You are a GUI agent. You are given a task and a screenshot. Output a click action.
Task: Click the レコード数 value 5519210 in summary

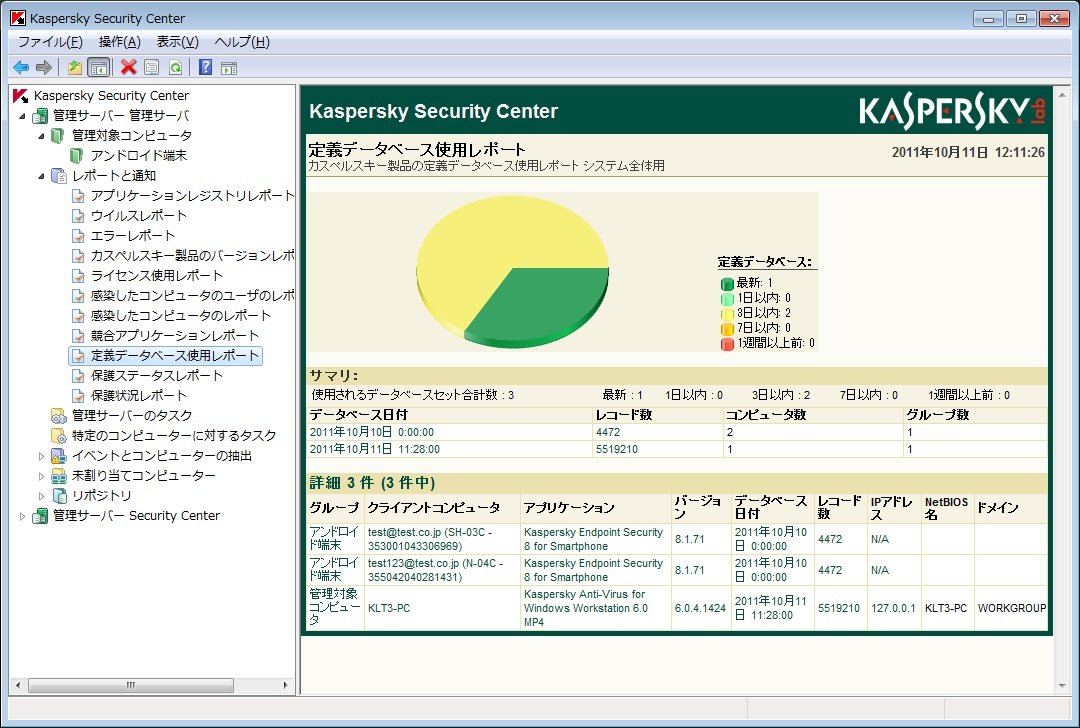[617, 449]
